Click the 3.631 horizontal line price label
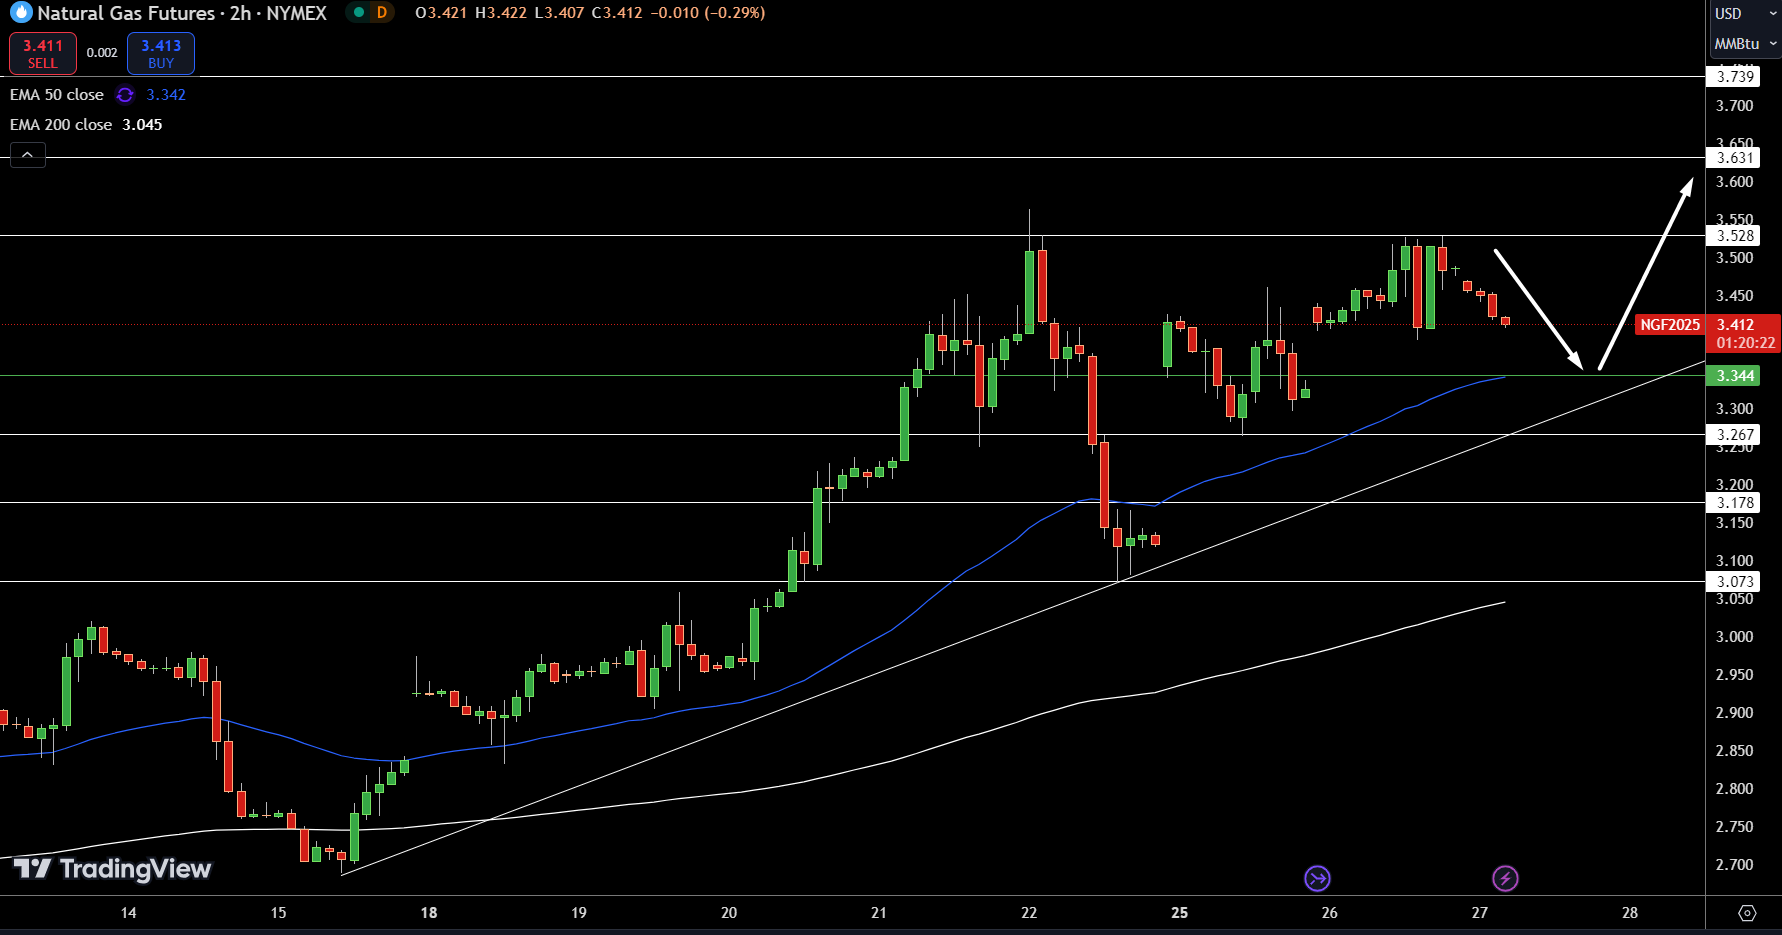Image resolution: width=1782 pixels, height=935 pixels. (1735, 158)
